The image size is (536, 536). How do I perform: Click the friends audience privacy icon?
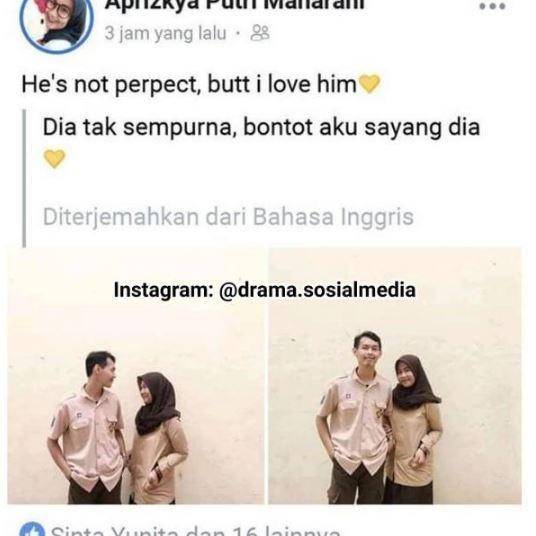pos(260,33)
